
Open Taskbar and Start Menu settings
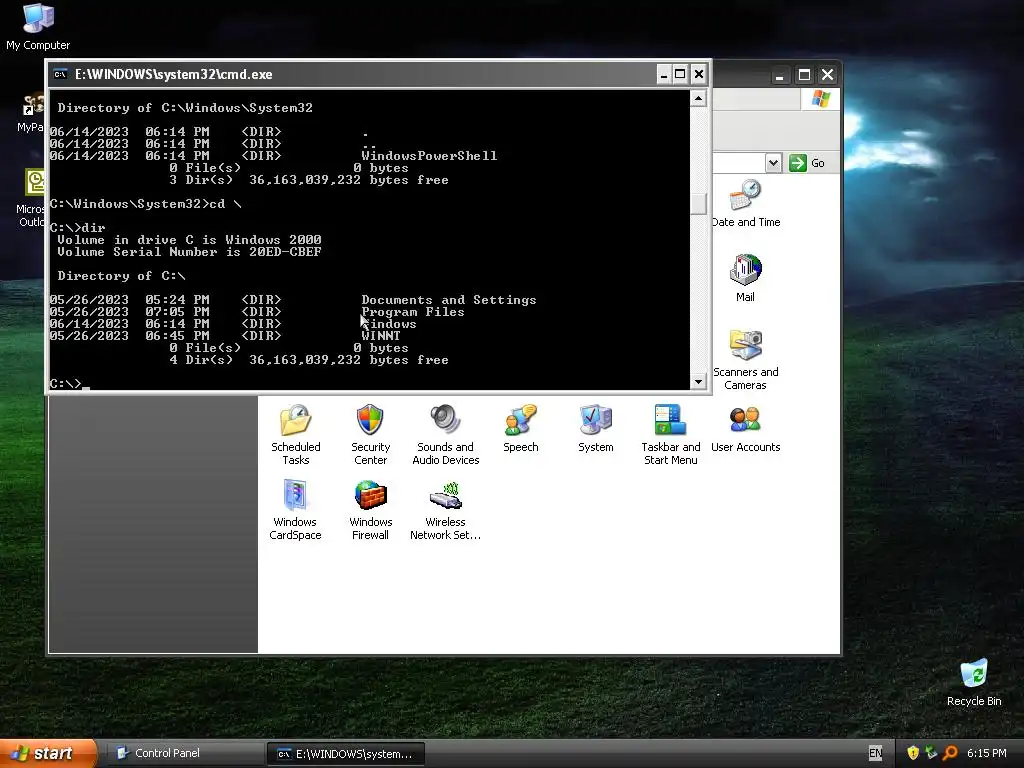pyautogui.click(x=671, y=434)
